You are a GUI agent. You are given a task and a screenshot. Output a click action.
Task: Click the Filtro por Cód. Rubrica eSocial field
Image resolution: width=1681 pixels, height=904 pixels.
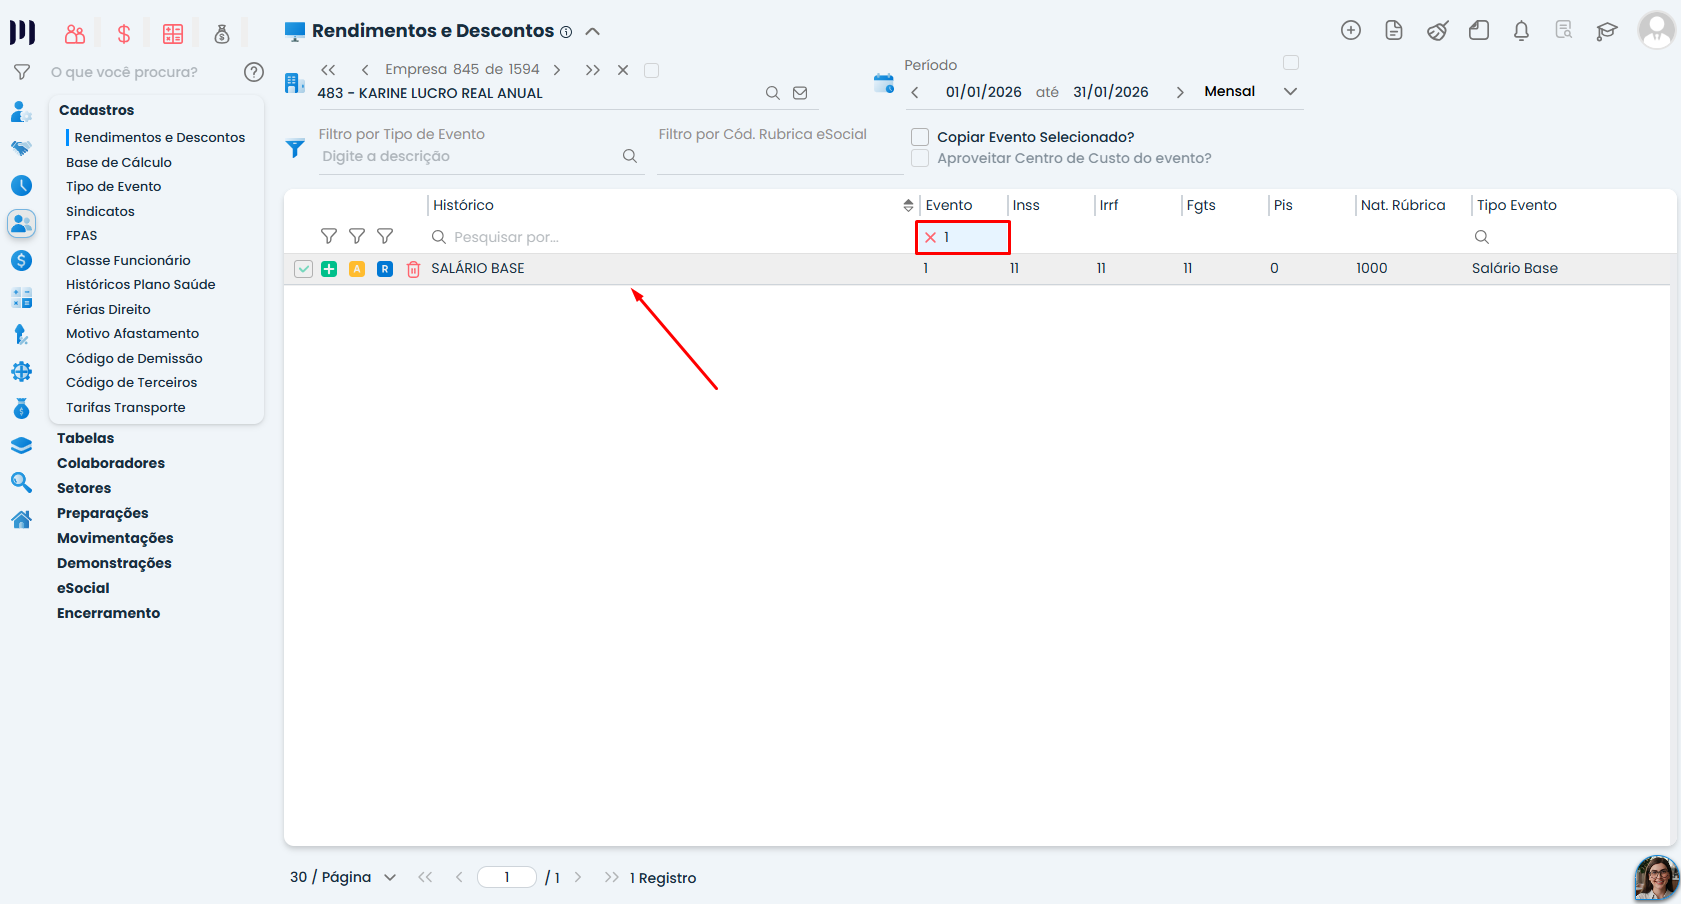(x=780, y=156)
